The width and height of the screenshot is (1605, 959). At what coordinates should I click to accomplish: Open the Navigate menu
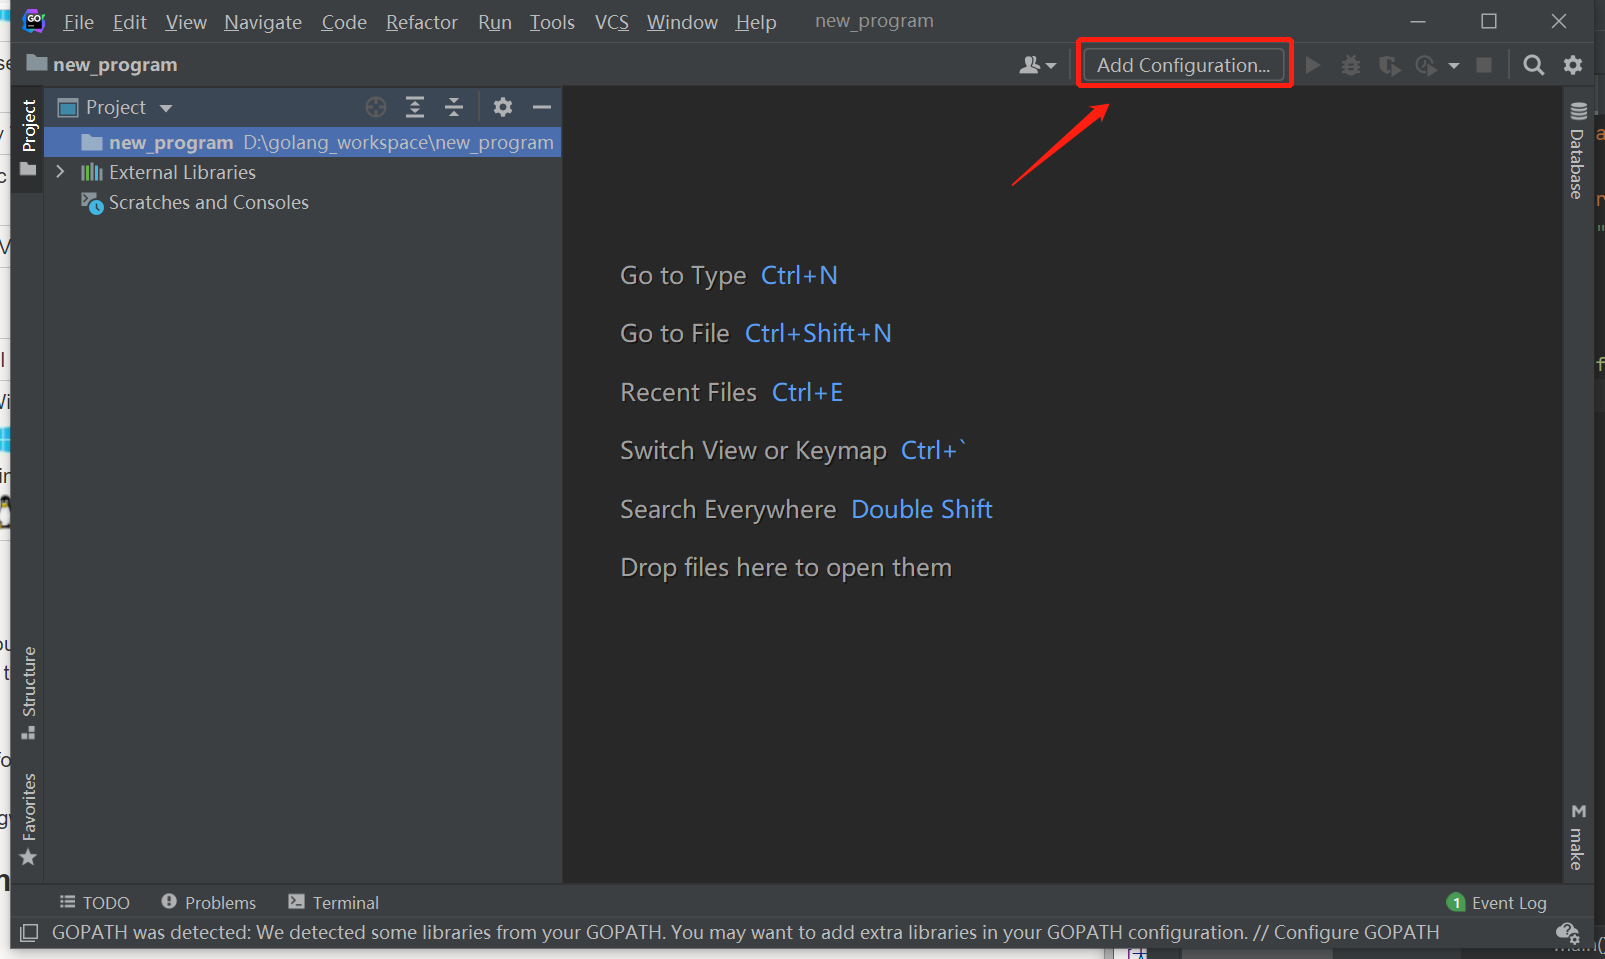[x=263, y=22]
